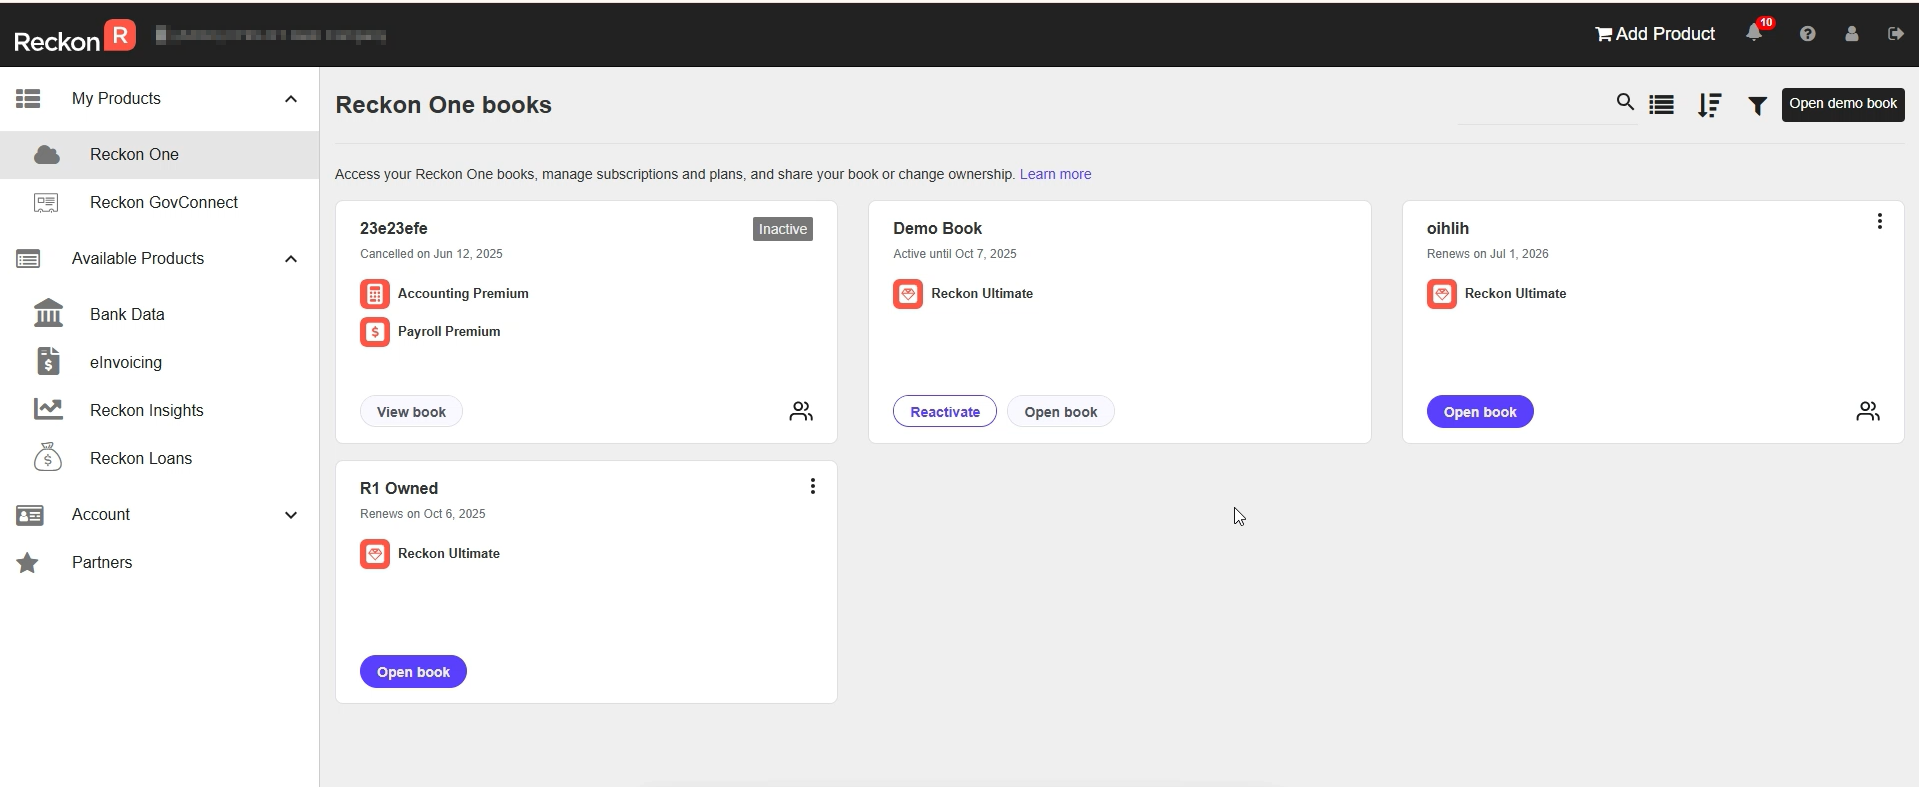This screenshot has width=1919, height=787.
Task: Open eInvoicing product
Action: [126, 363]
